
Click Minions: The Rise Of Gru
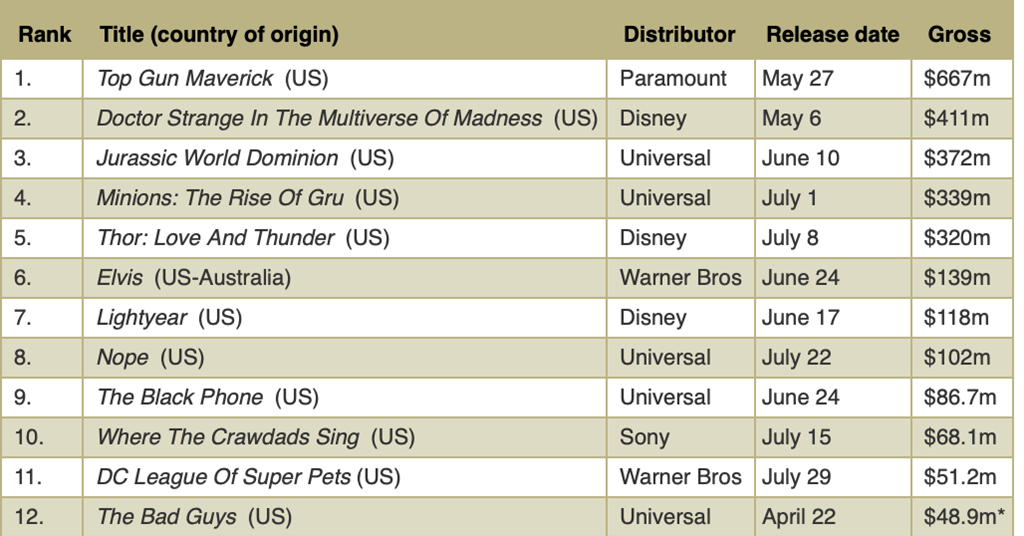coord(220,198)
